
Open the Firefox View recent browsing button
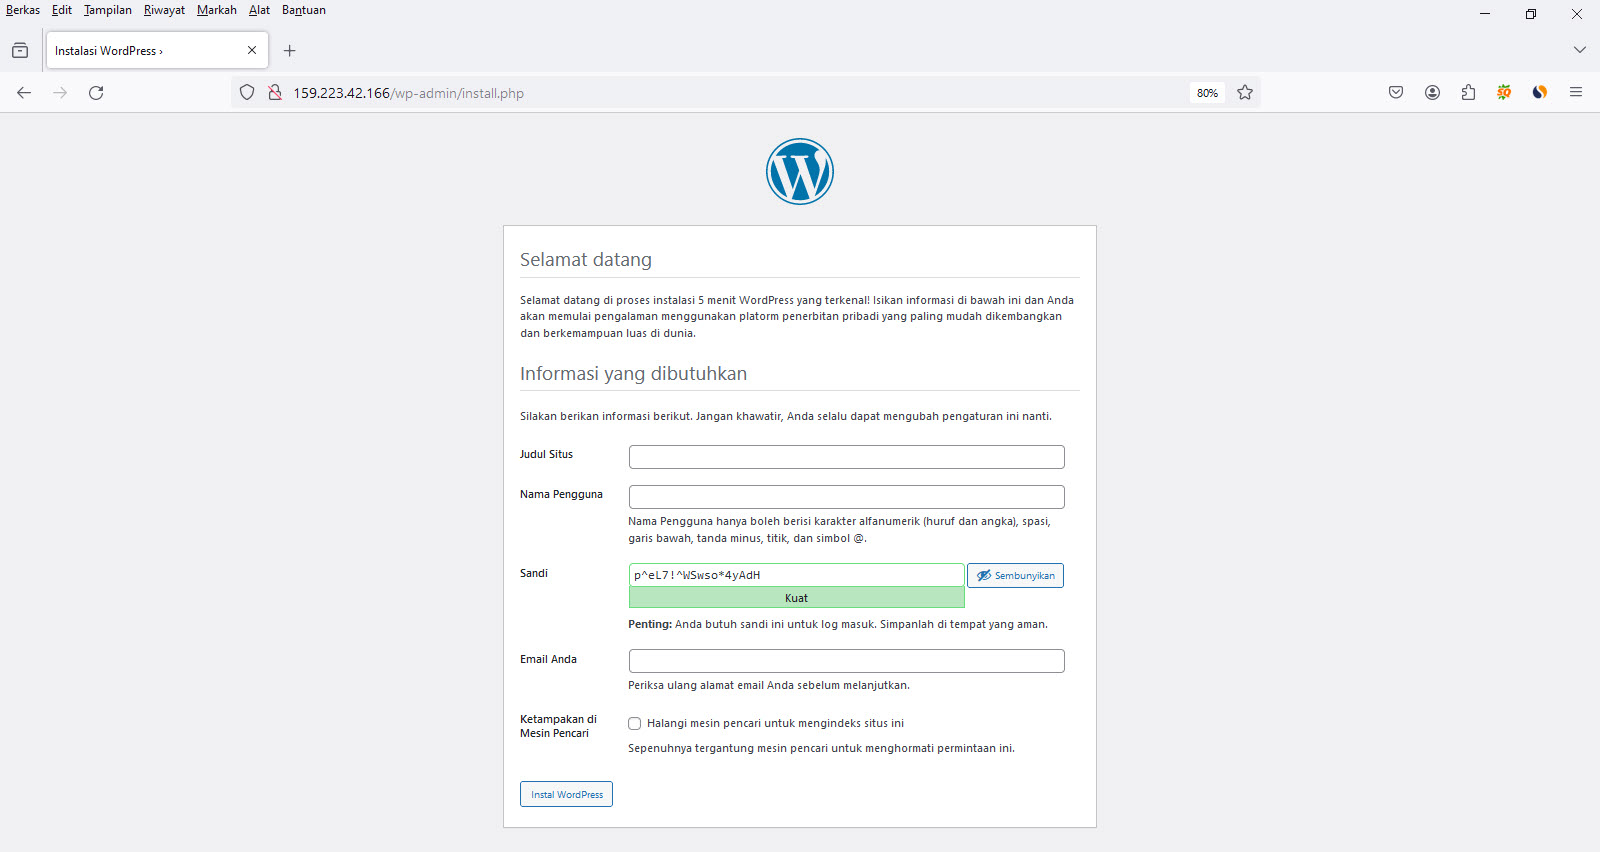point(20,51)
